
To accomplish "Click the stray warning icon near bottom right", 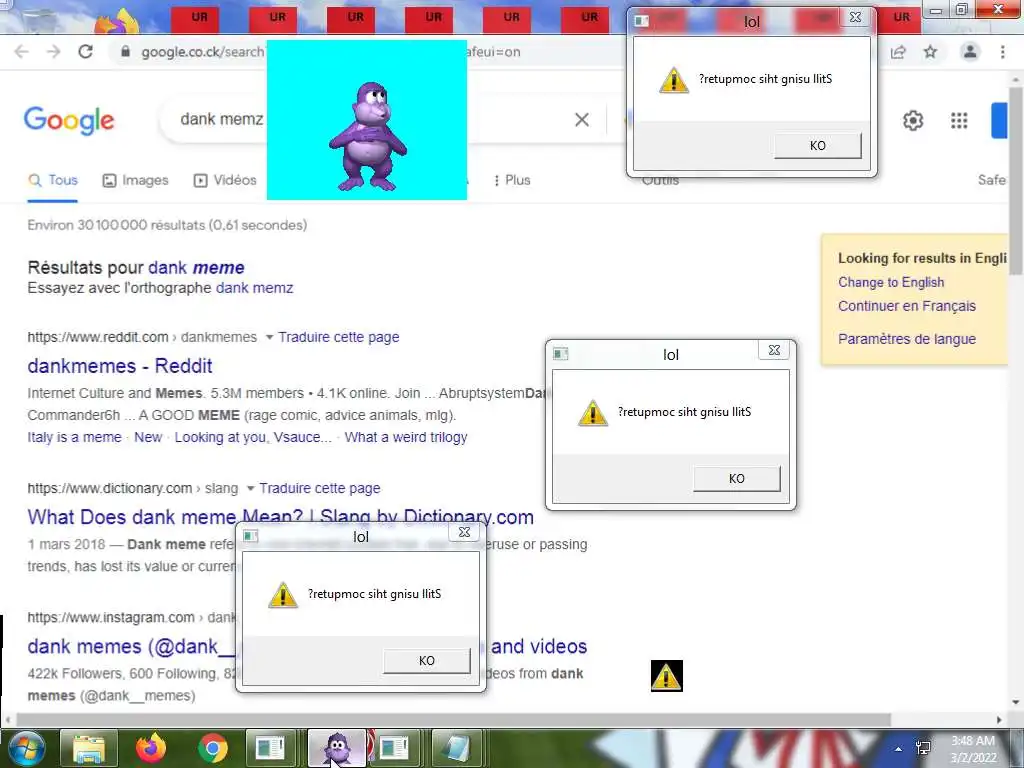I will [x=666, y=675].
